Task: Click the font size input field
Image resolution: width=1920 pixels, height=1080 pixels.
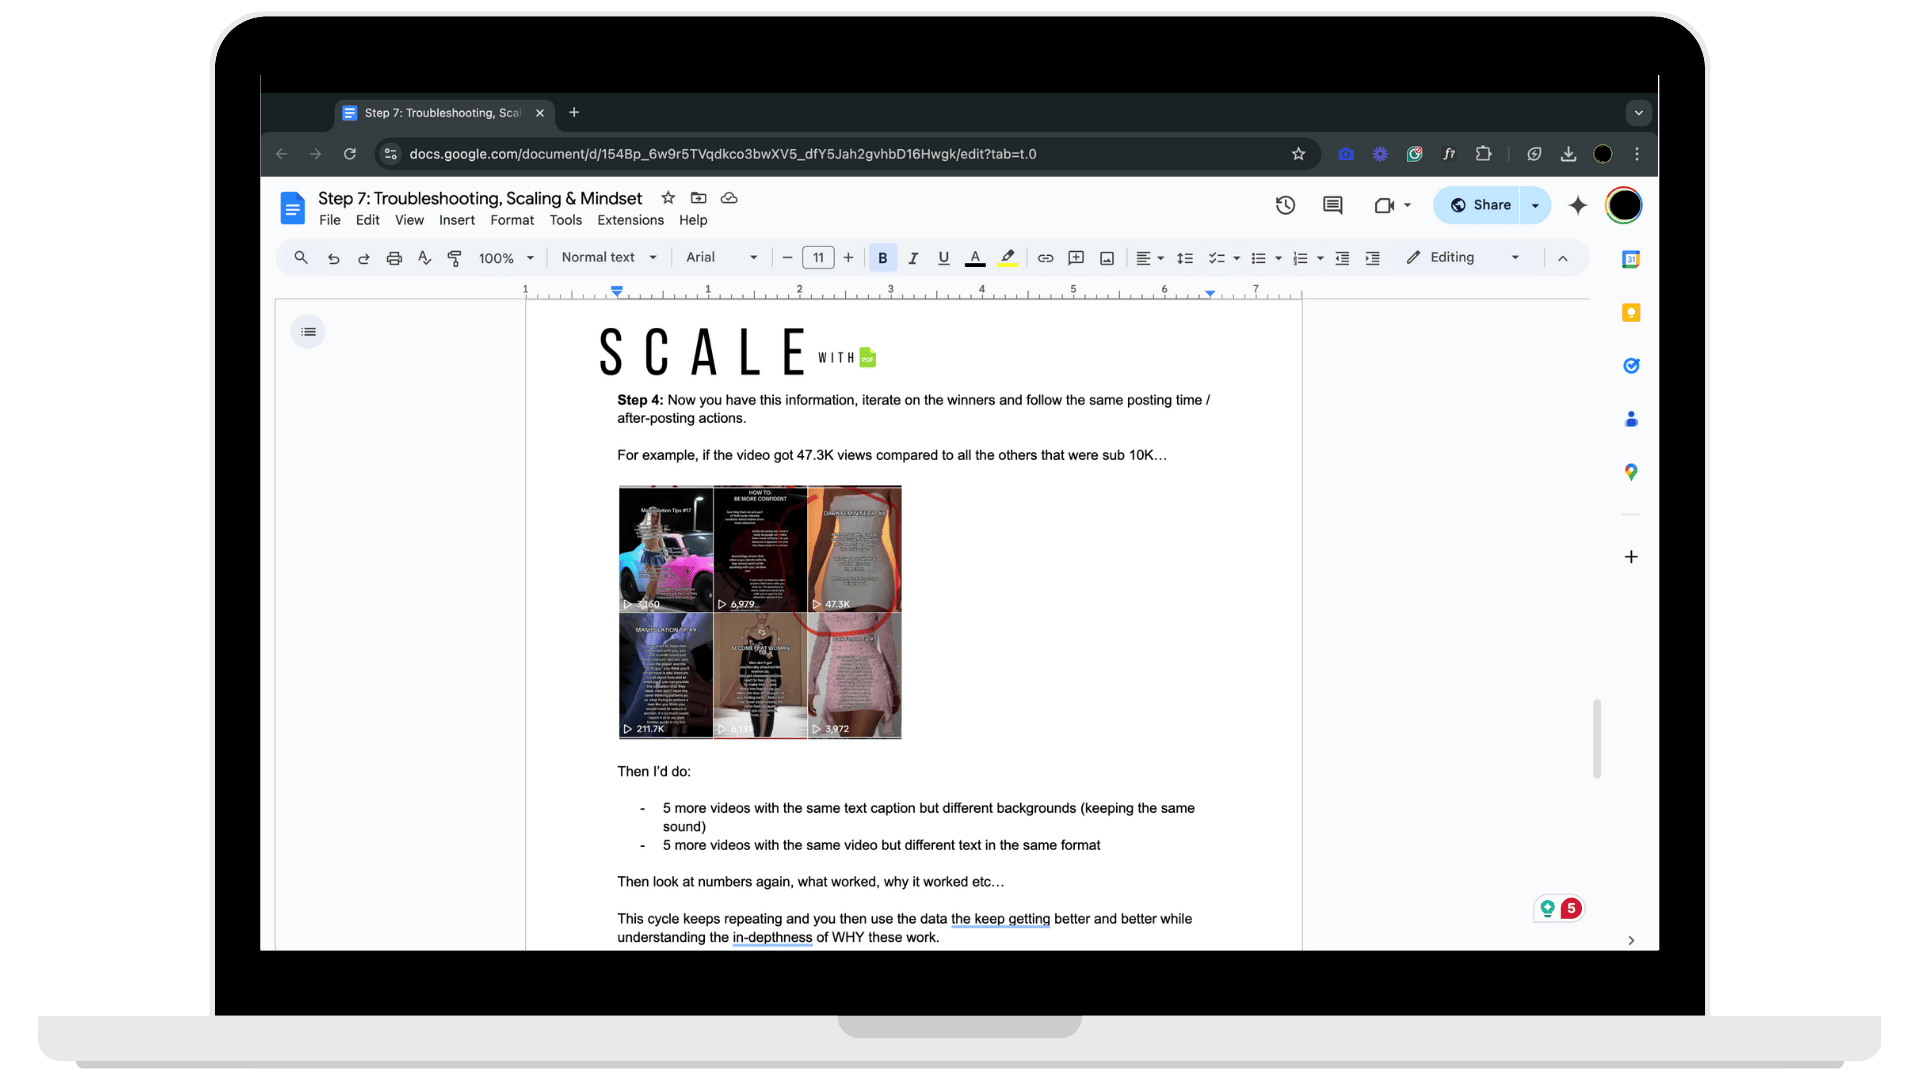Action: 818,258
